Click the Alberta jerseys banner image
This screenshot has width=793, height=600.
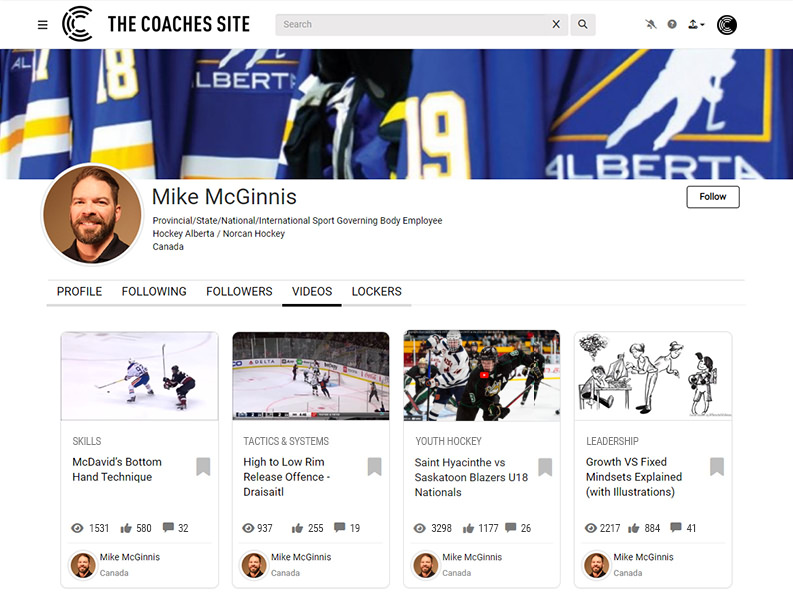coord(396,114)
